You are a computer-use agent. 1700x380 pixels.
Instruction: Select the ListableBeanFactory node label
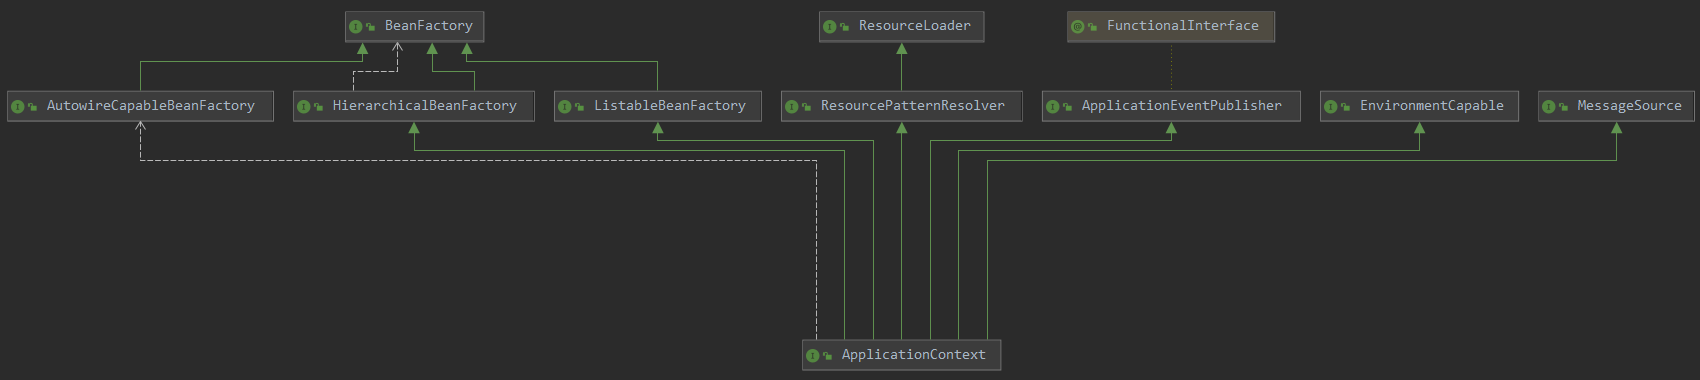[670, 106]
